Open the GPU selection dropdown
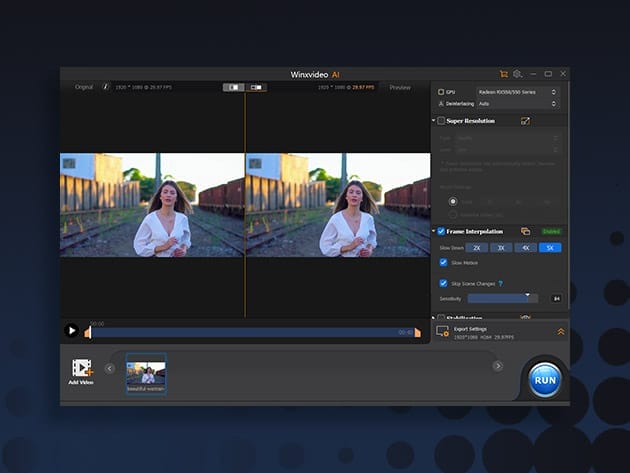Screen dimensions: 630x473 coord(518,91)
